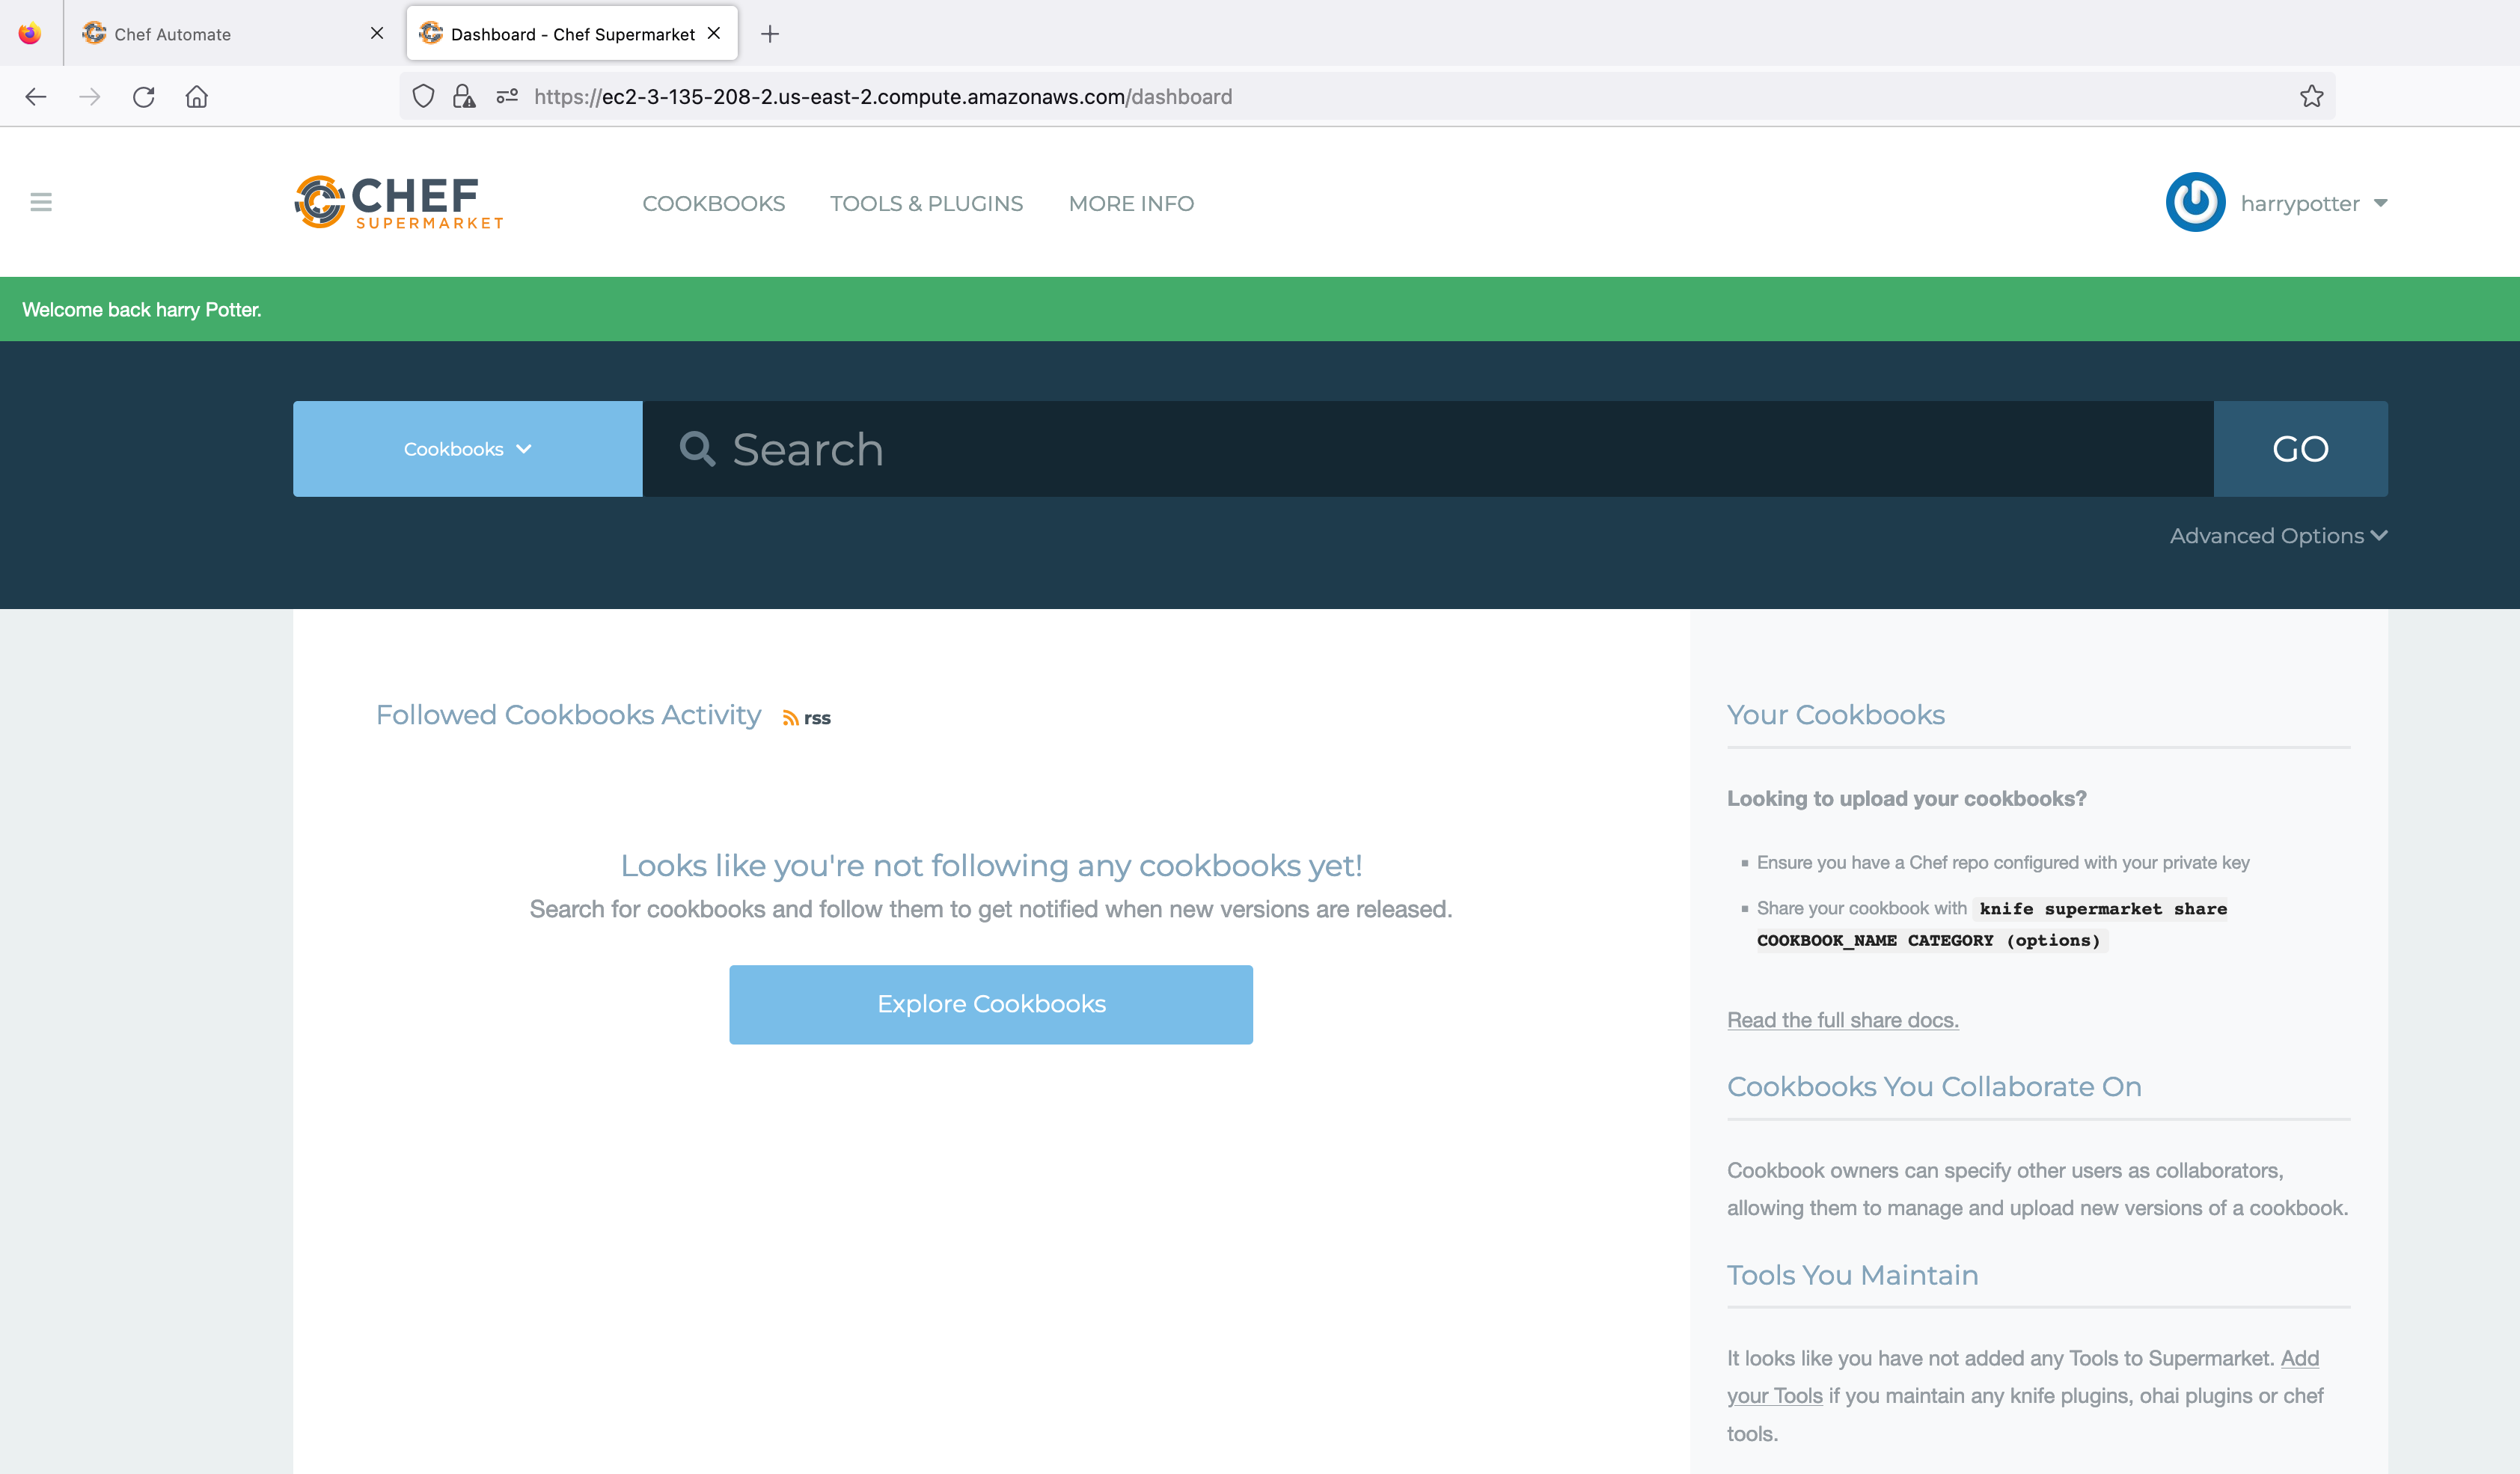Click the Explore Cookbooks button
This screenshot has height=1474, width=2520.
(990, 1004)
